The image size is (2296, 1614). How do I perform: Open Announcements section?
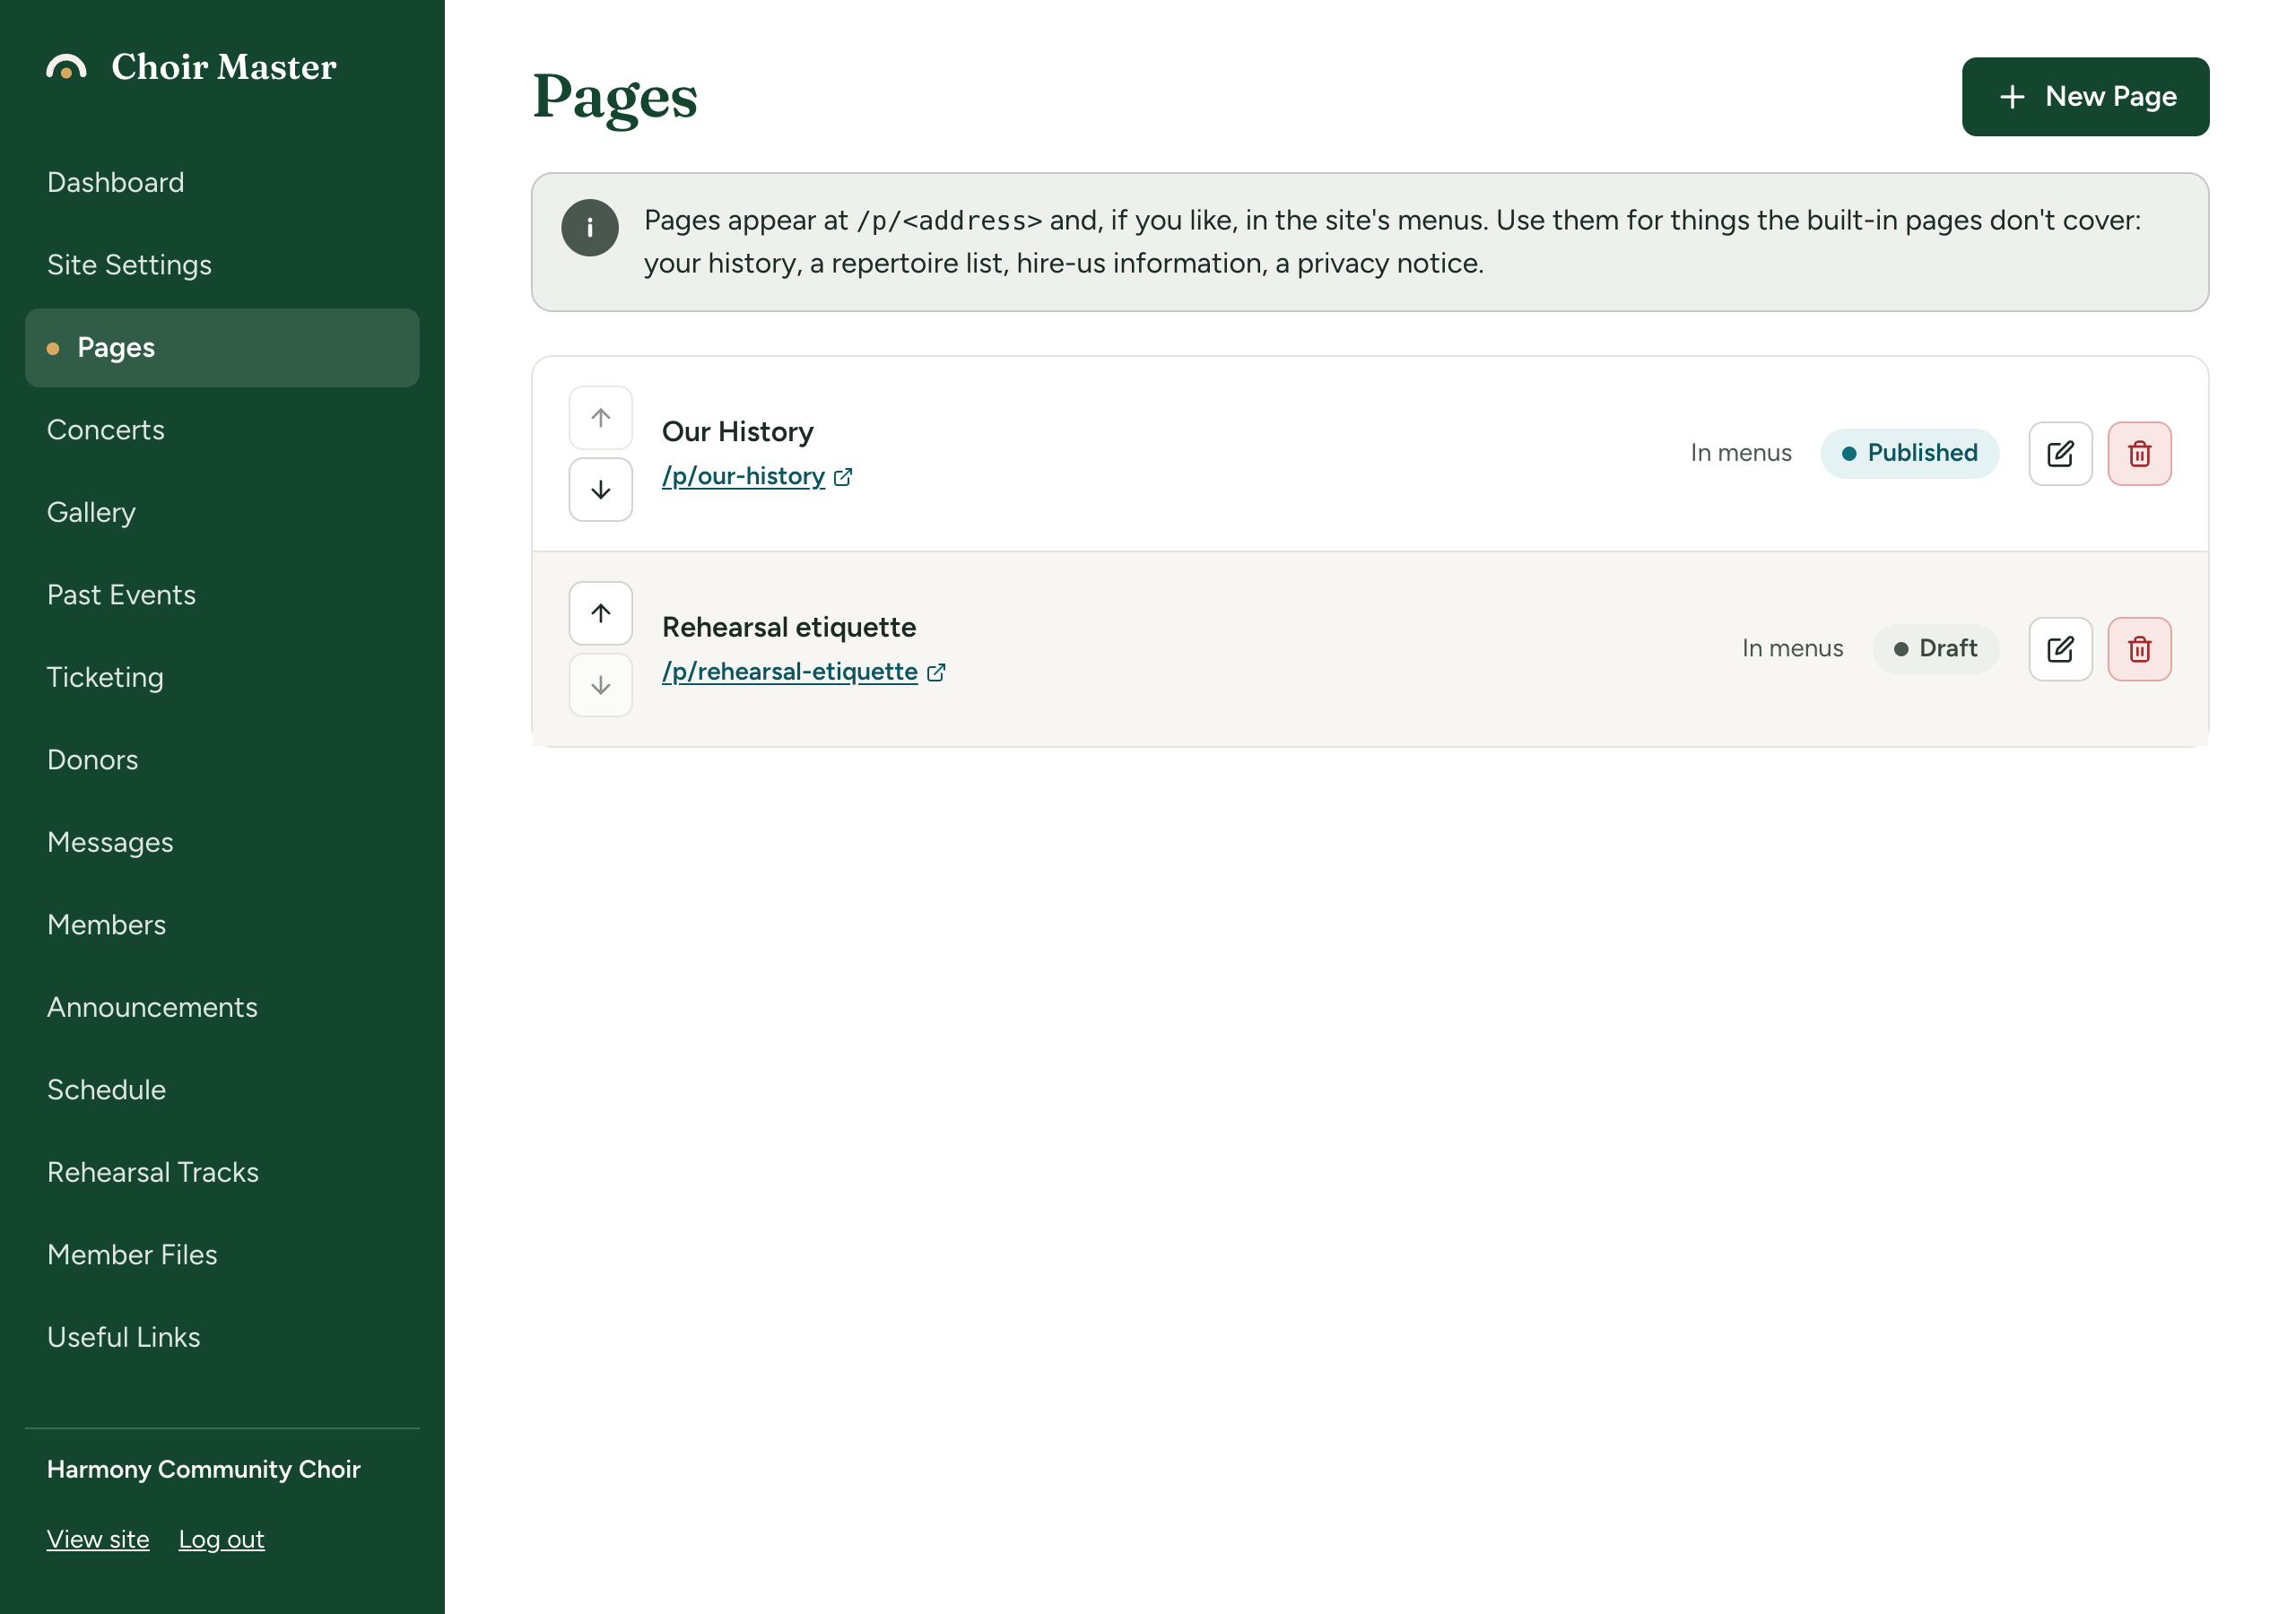point(222,1007)
